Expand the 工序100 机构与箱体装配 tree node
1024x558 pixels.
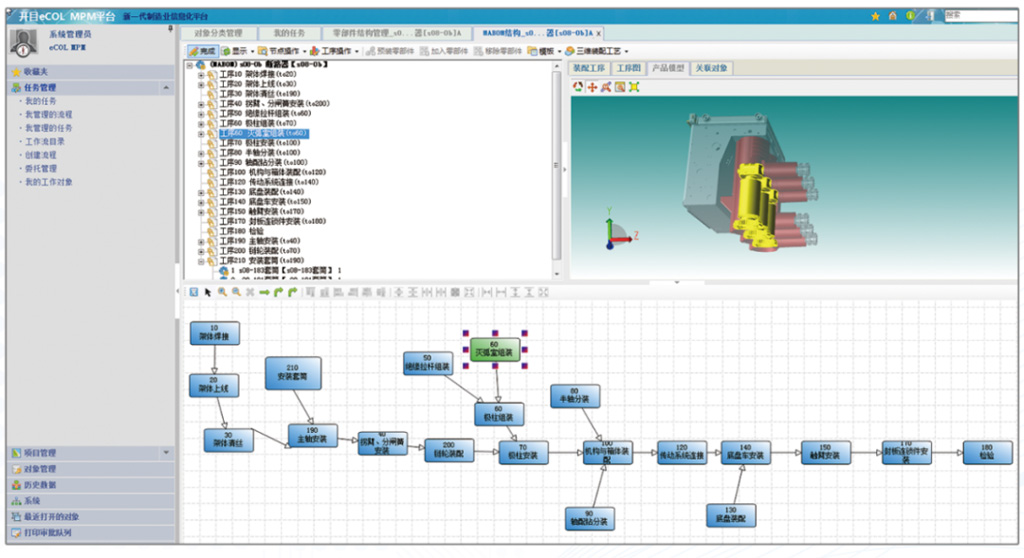point(201,172)
